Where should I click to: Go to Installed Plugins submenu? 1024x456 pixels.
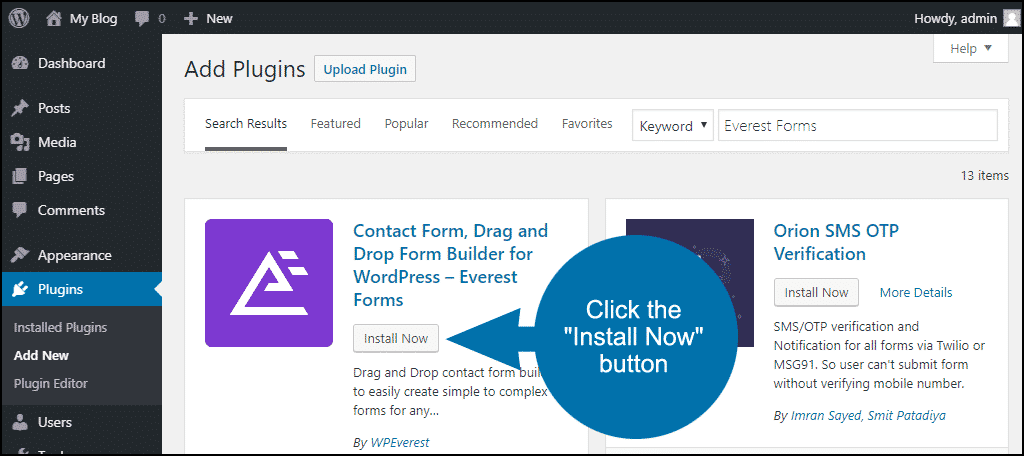click(x=60, y=328)
